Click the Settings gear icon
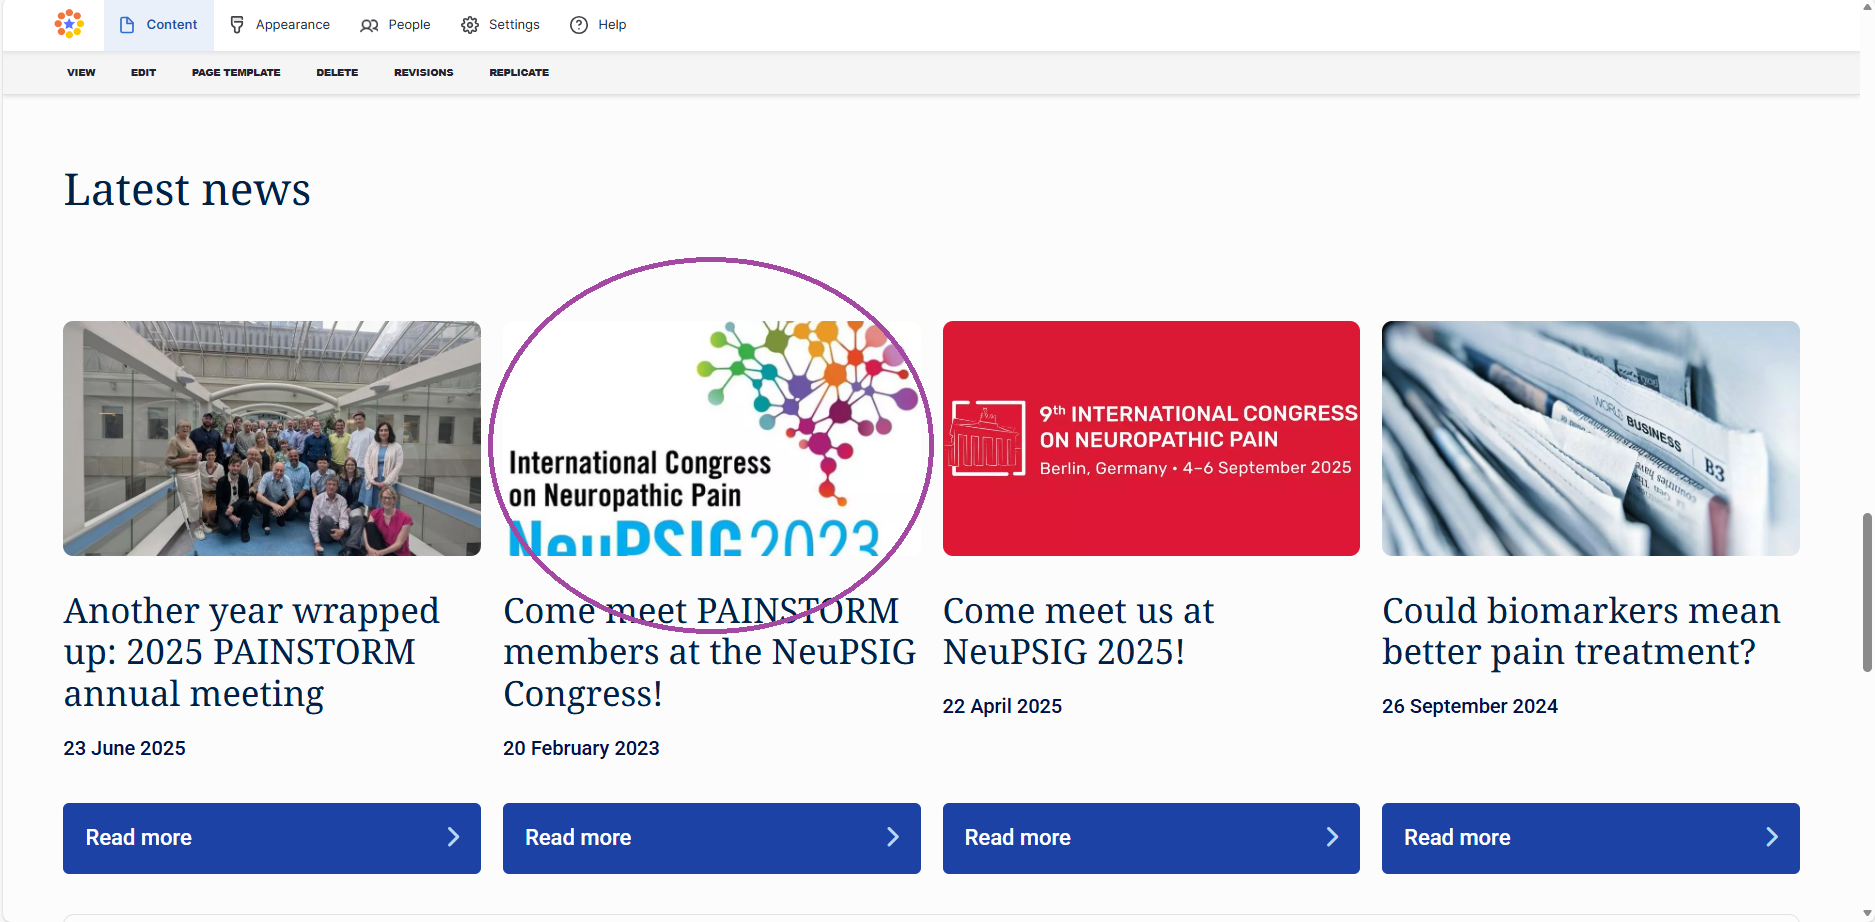Image resolution: width=1875 pixels, height=922 pixels. click(x=470, y=25)
